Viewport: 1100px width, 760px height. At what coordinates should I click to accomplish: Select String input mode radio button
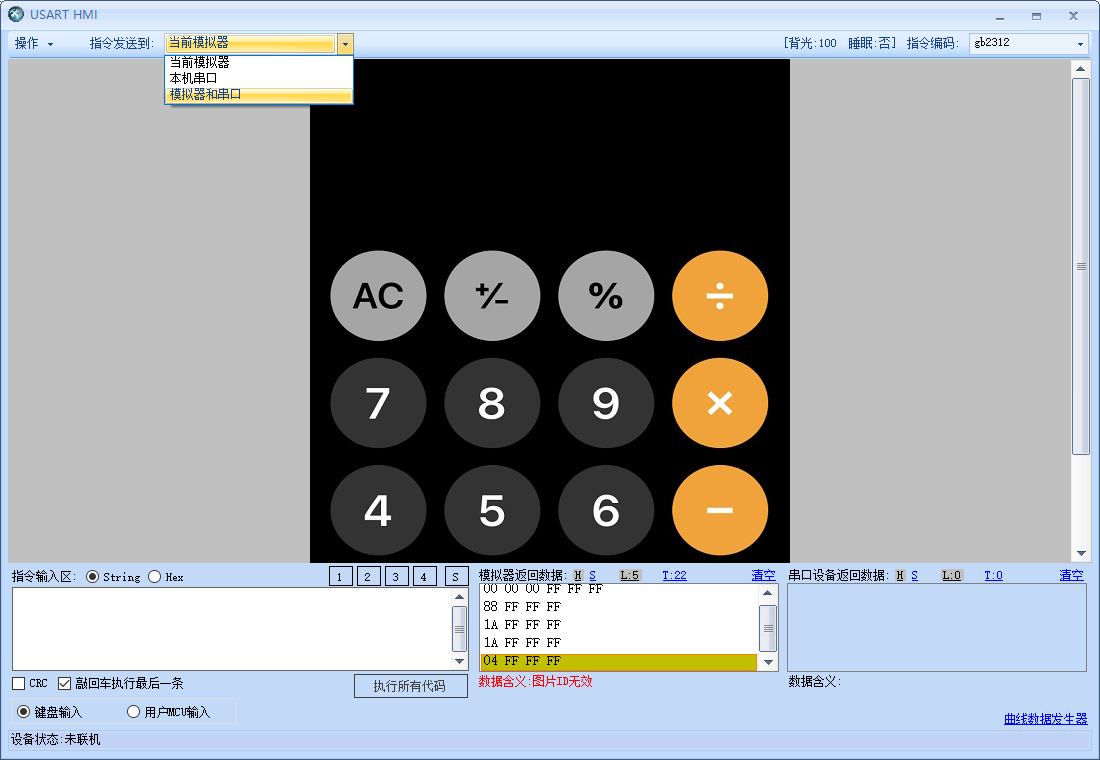92,577
